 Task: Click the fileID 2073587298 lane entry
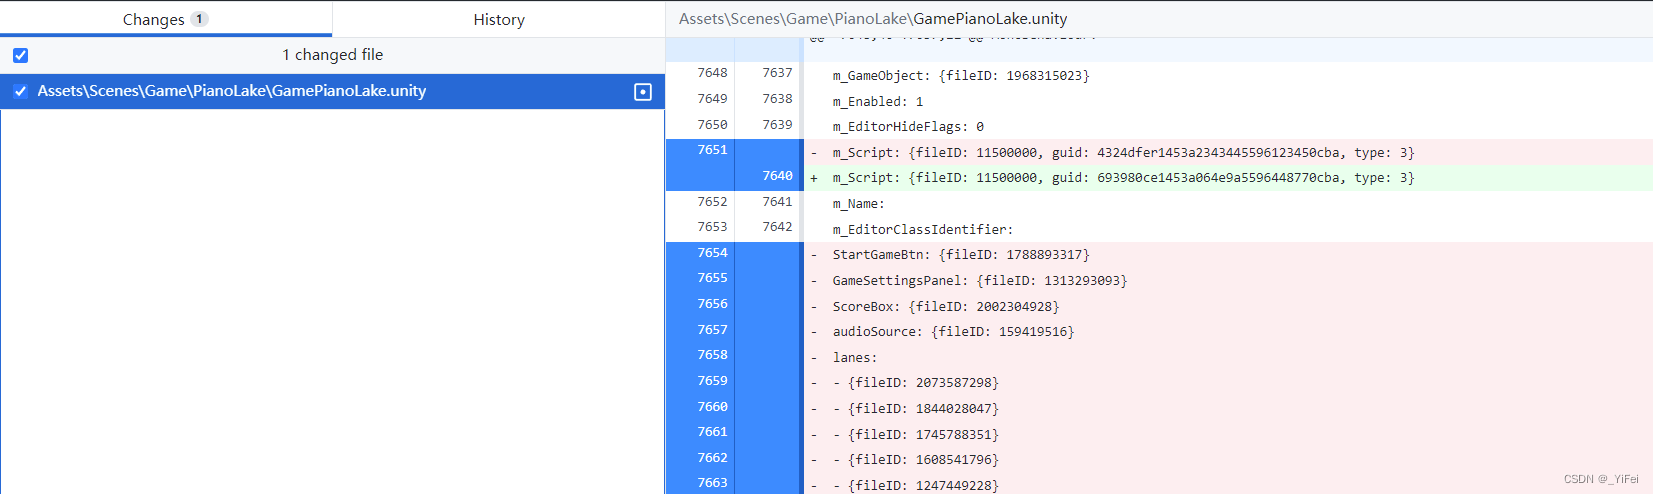(x=916, y=383)
